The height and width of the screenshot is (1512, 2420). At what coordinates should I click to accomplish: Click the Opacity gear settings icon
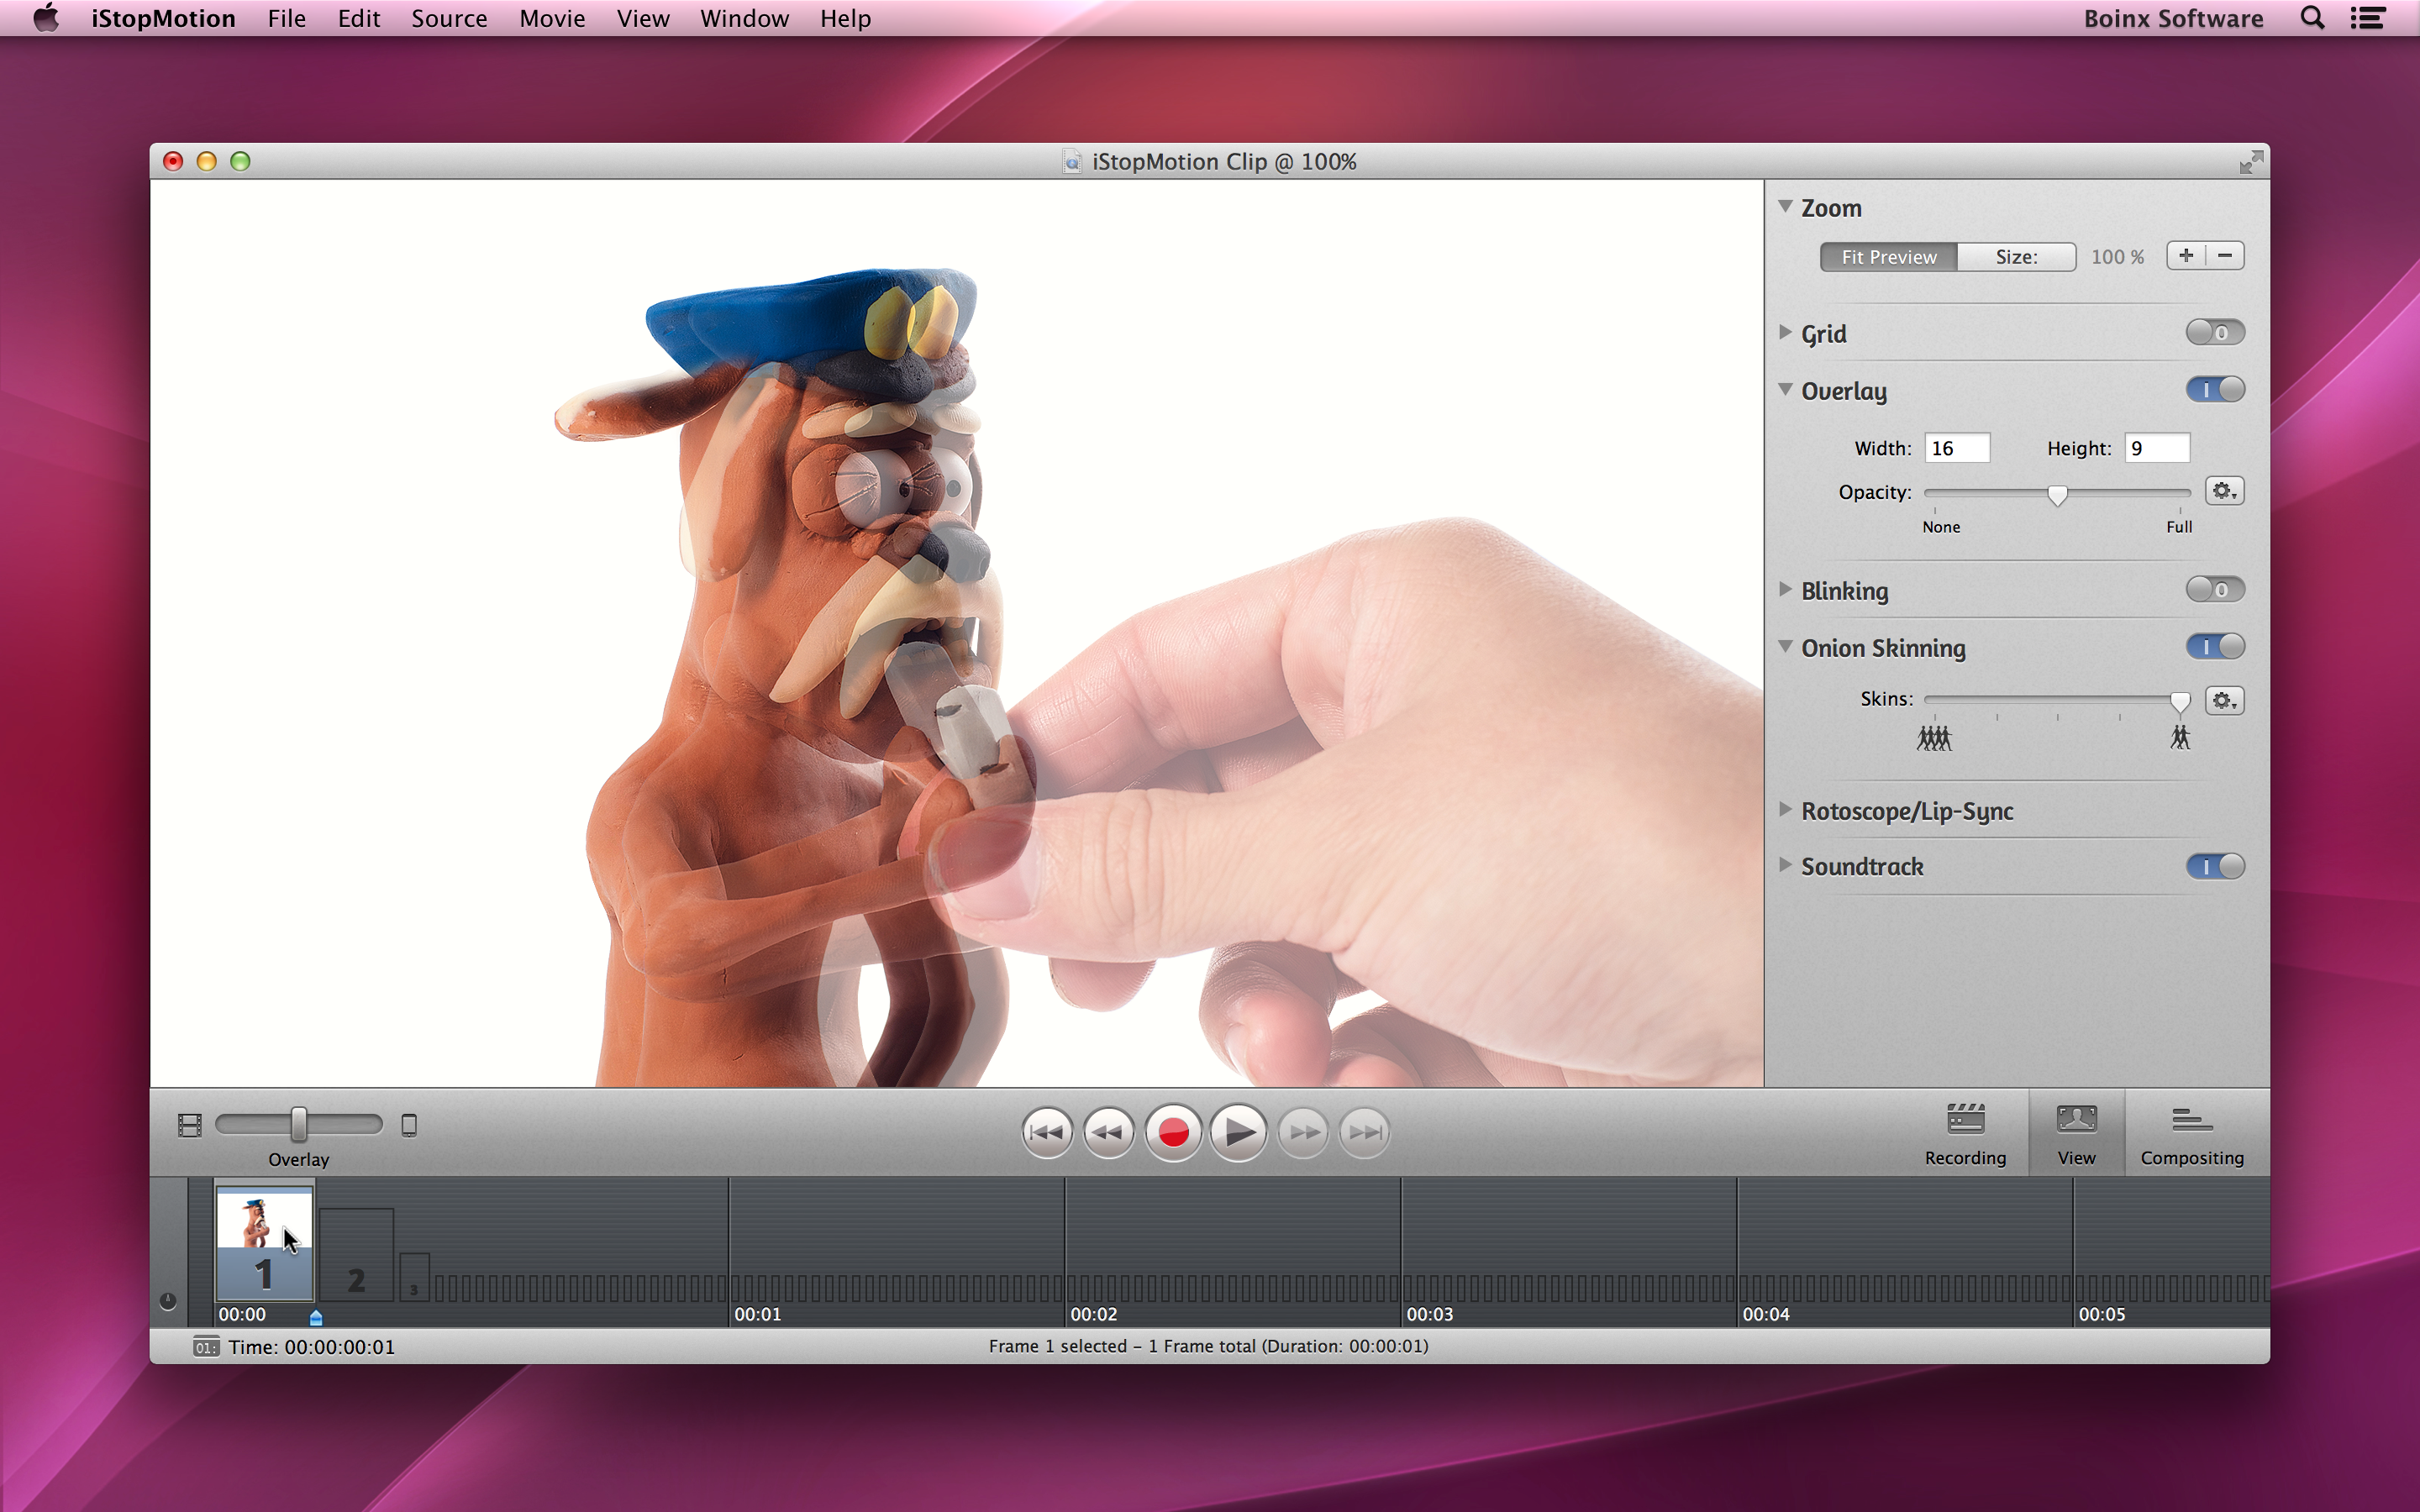click(x=2224, y=491)
